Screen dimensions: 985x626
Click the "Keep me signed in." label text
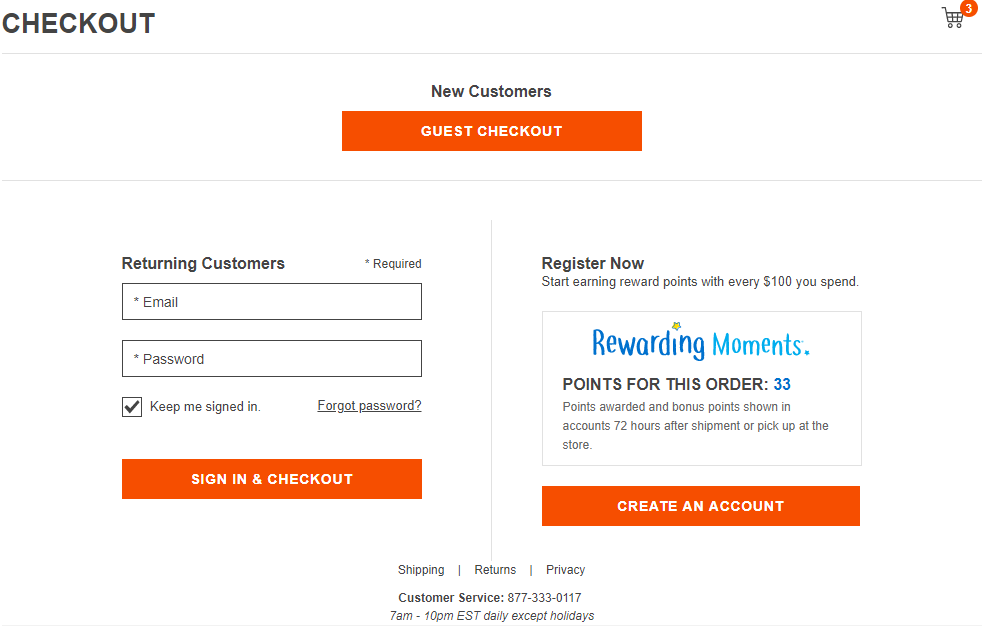pos(205,407)
